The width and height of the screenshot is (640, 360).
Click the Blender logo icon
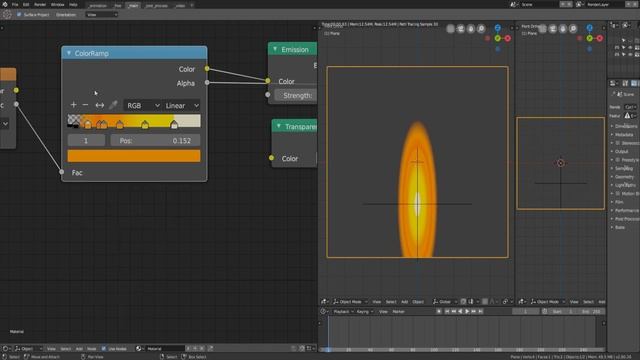5,4
